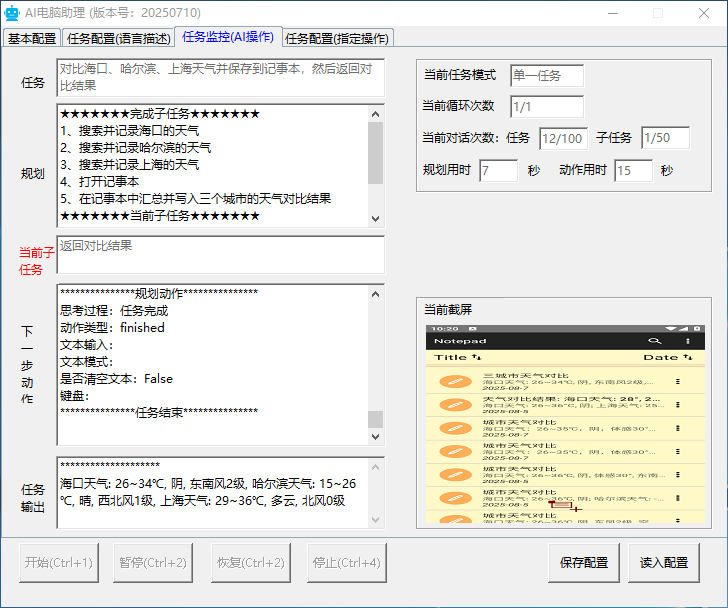Screen dimensions: 728x608
Task: Click the up arrow of 任务输出 scrollbar
Action: click(376, 465)
